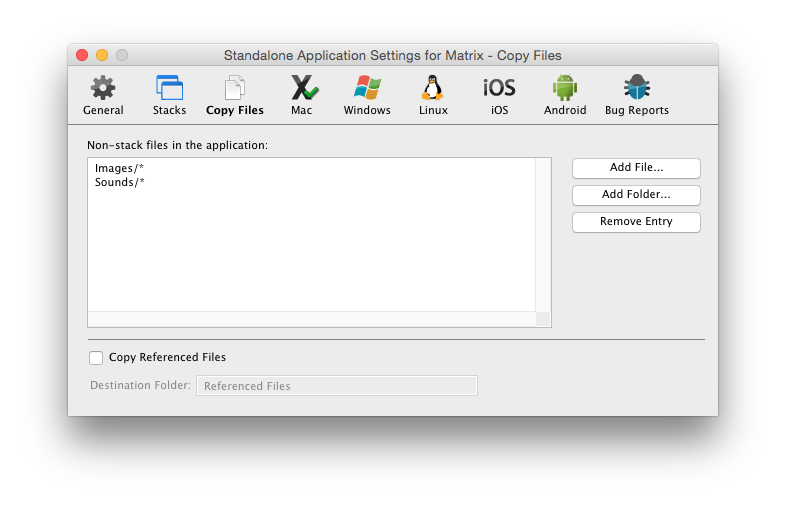Click the yellow minimize window button

[102, 55]
